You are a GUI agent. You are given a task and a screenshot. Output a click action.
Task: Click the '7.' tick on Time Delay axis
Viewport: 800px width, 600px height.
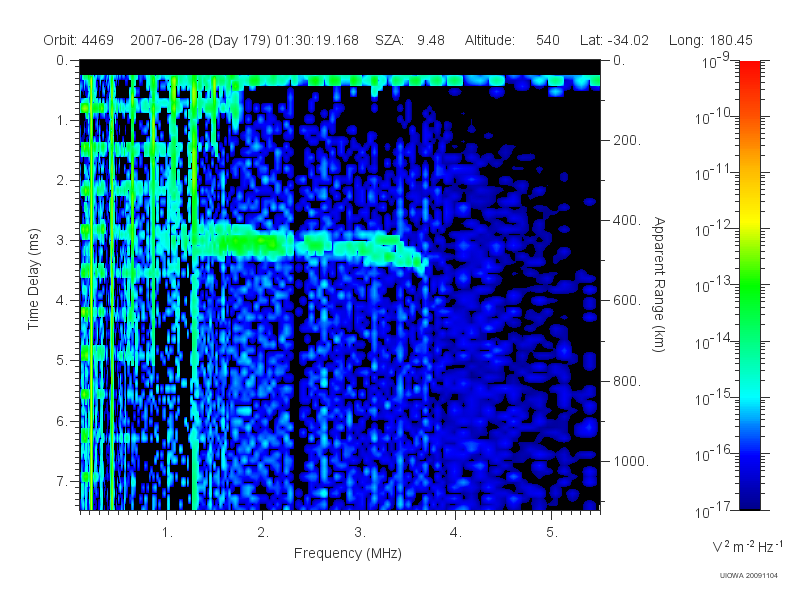click(62, 481)
